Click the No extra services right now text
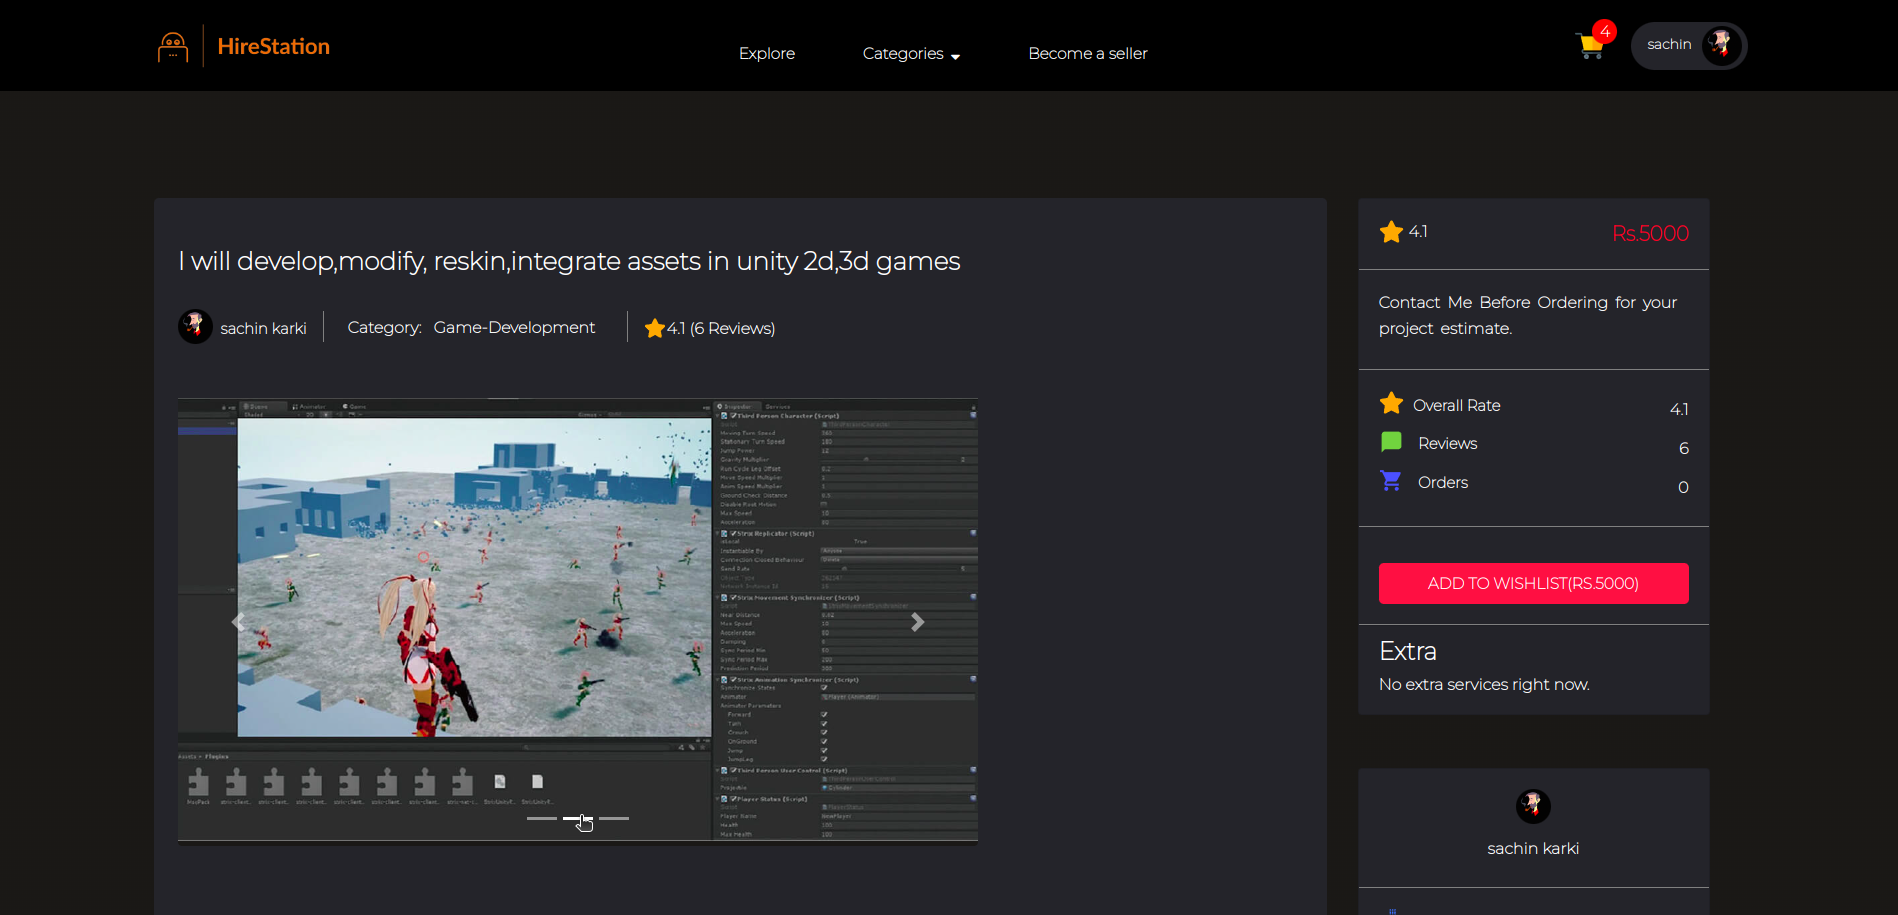The image size is (1898, 915). [1484, 684]
